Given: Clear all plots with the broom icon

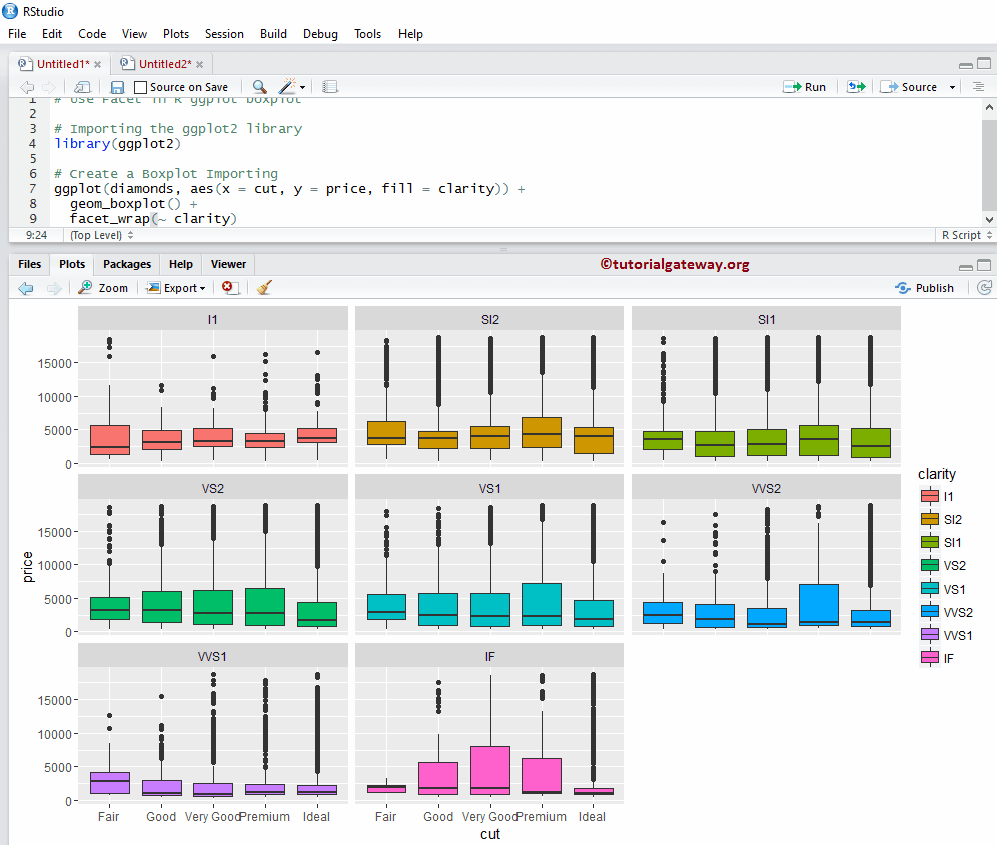Looking at the screenshot, I should pyautogui.click(x=264, y=287).
